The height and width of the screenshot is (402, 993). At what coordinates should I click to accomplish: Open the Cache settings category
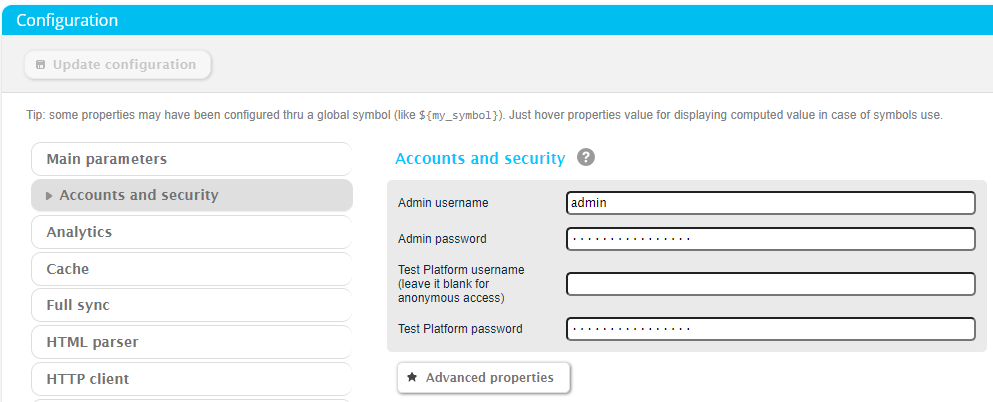[191, 269]
